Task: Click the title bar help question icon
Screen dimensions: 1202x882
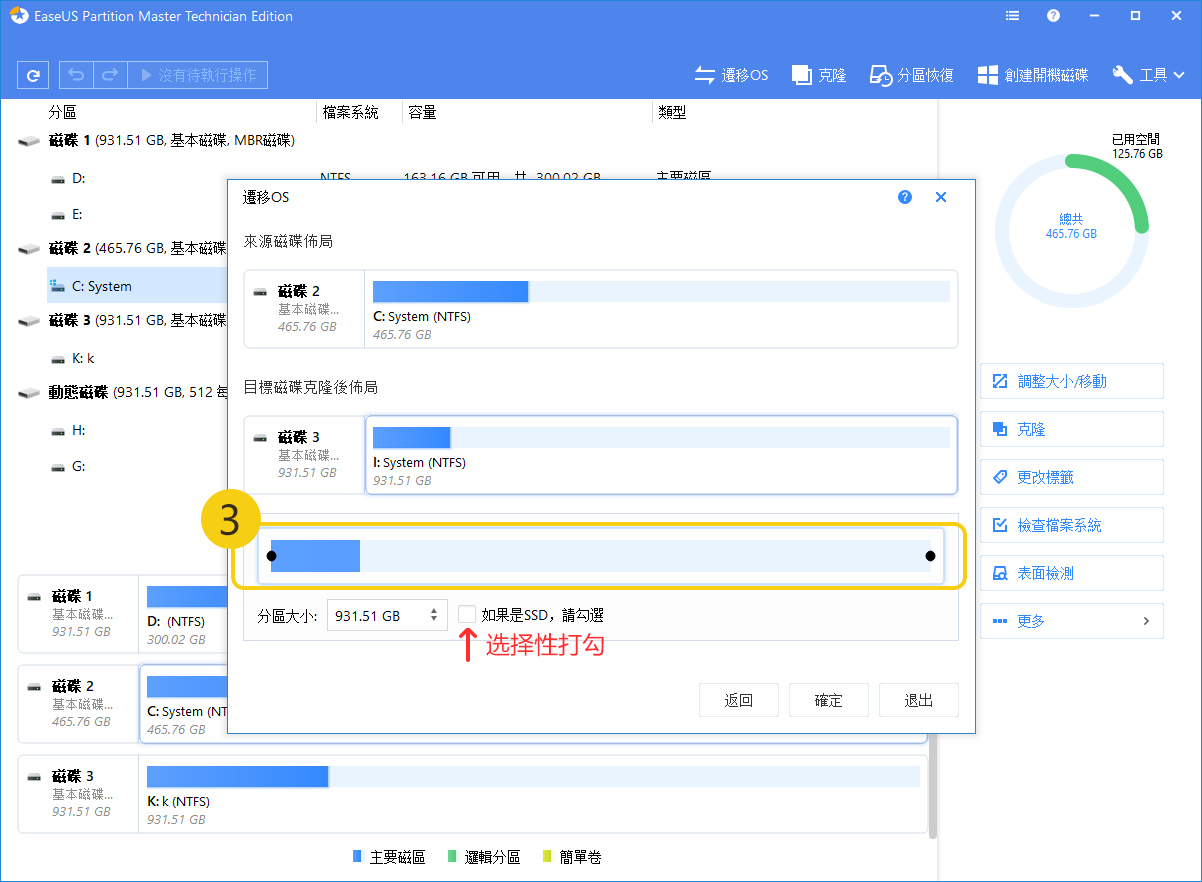Action: (1053, 16)
